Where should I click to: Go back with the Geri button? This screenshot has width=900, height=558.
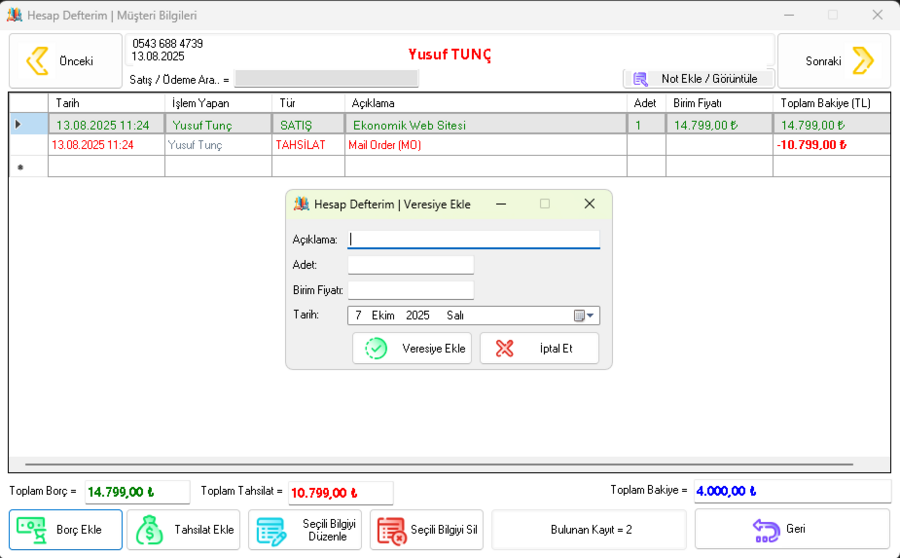[x=792, y=529]
